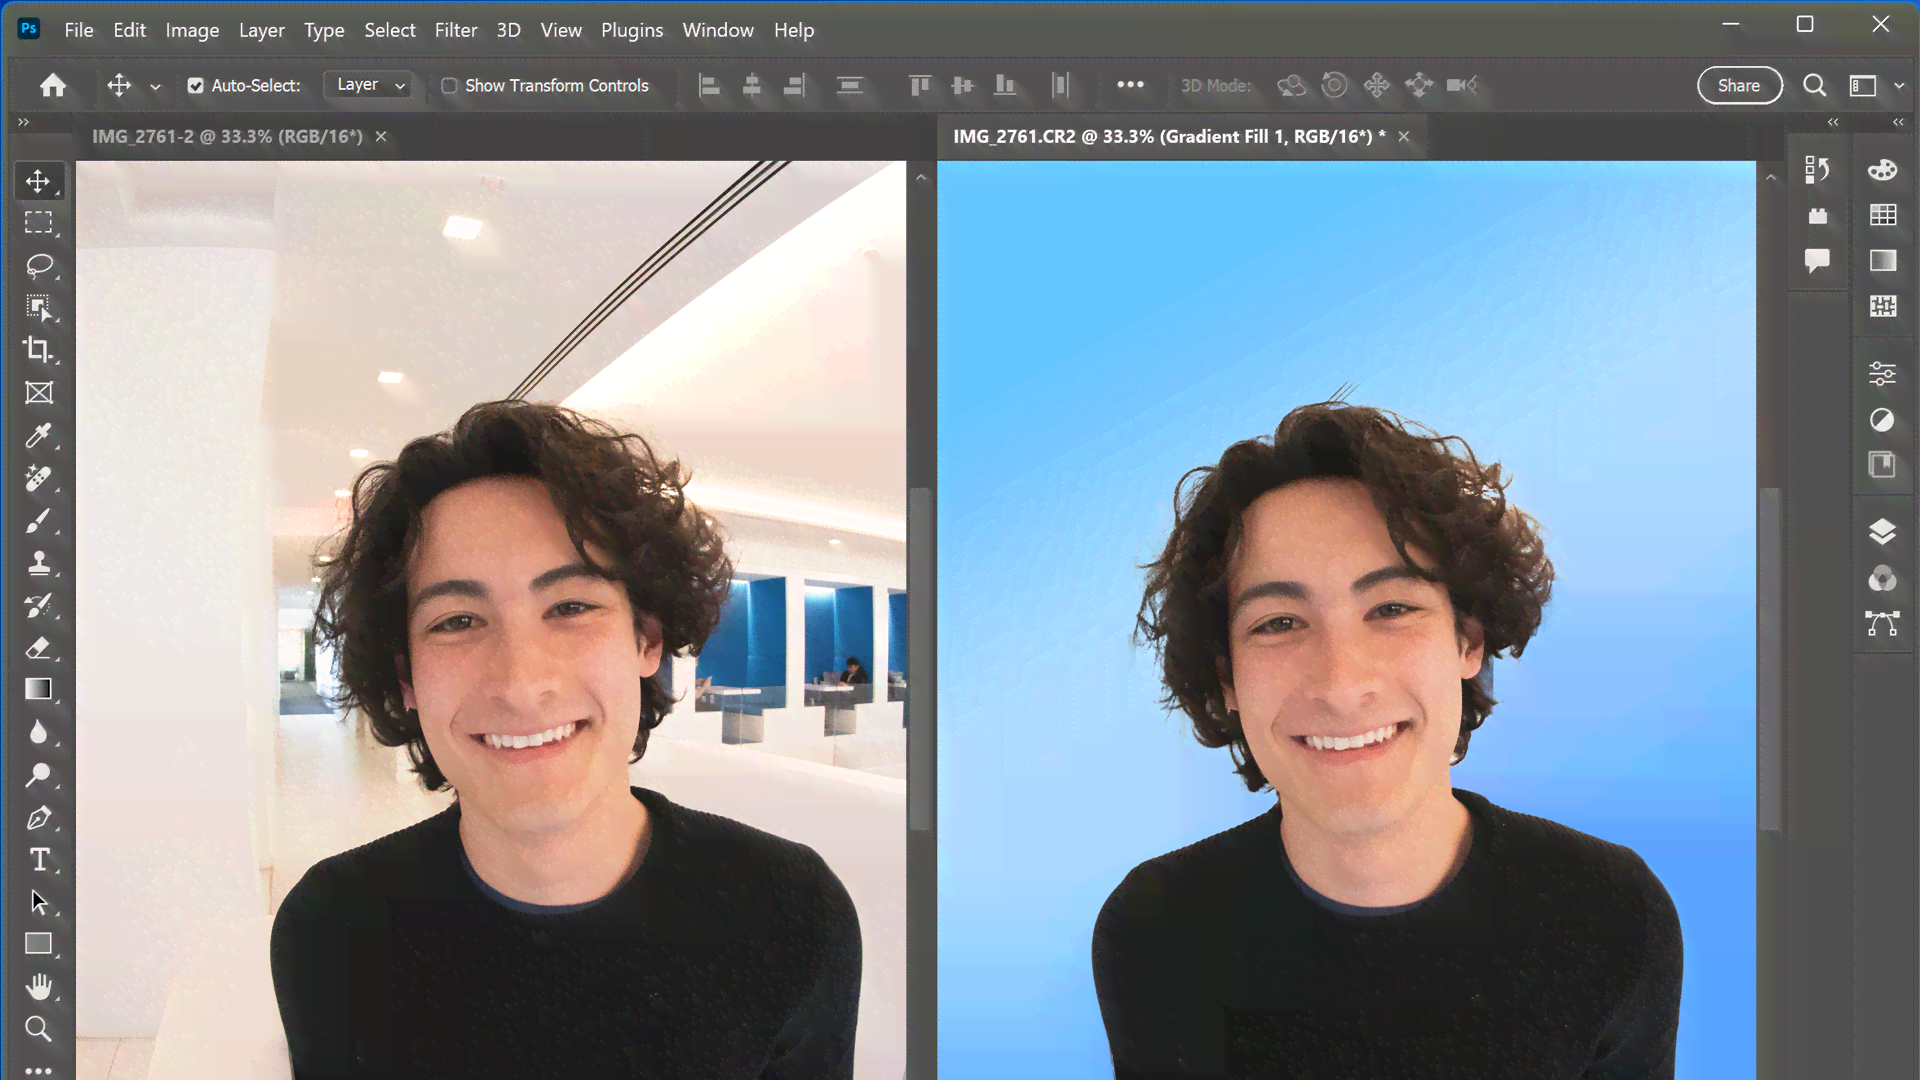Close the IMG_2761-2 document tab
This screenshot has width=1920, height=1080.
pos(381,137)
